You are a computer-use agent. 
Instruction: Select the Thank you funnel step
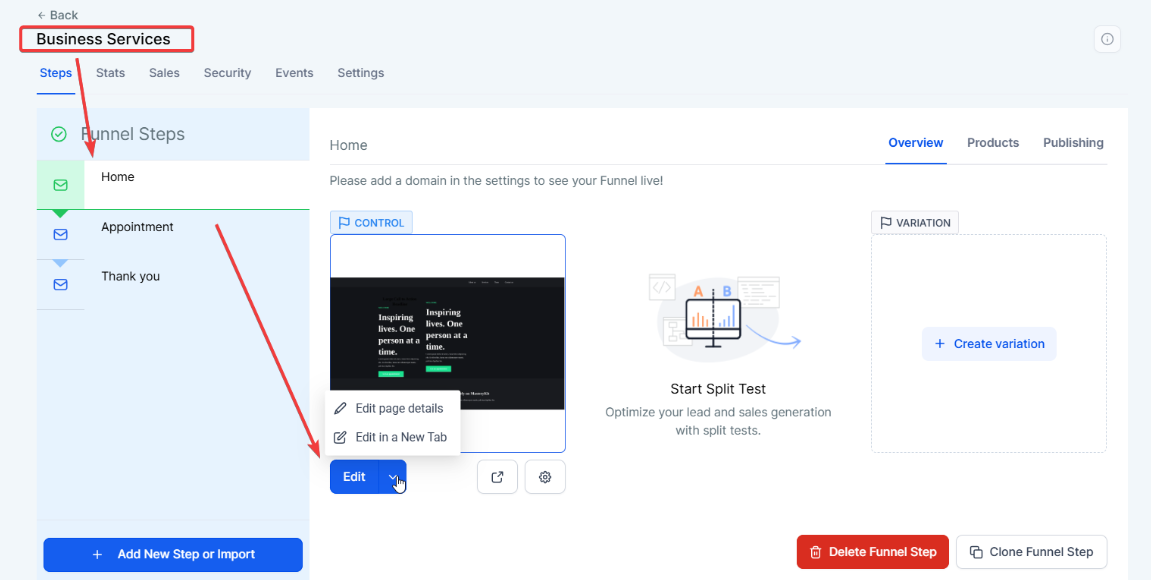click(173, 284)
